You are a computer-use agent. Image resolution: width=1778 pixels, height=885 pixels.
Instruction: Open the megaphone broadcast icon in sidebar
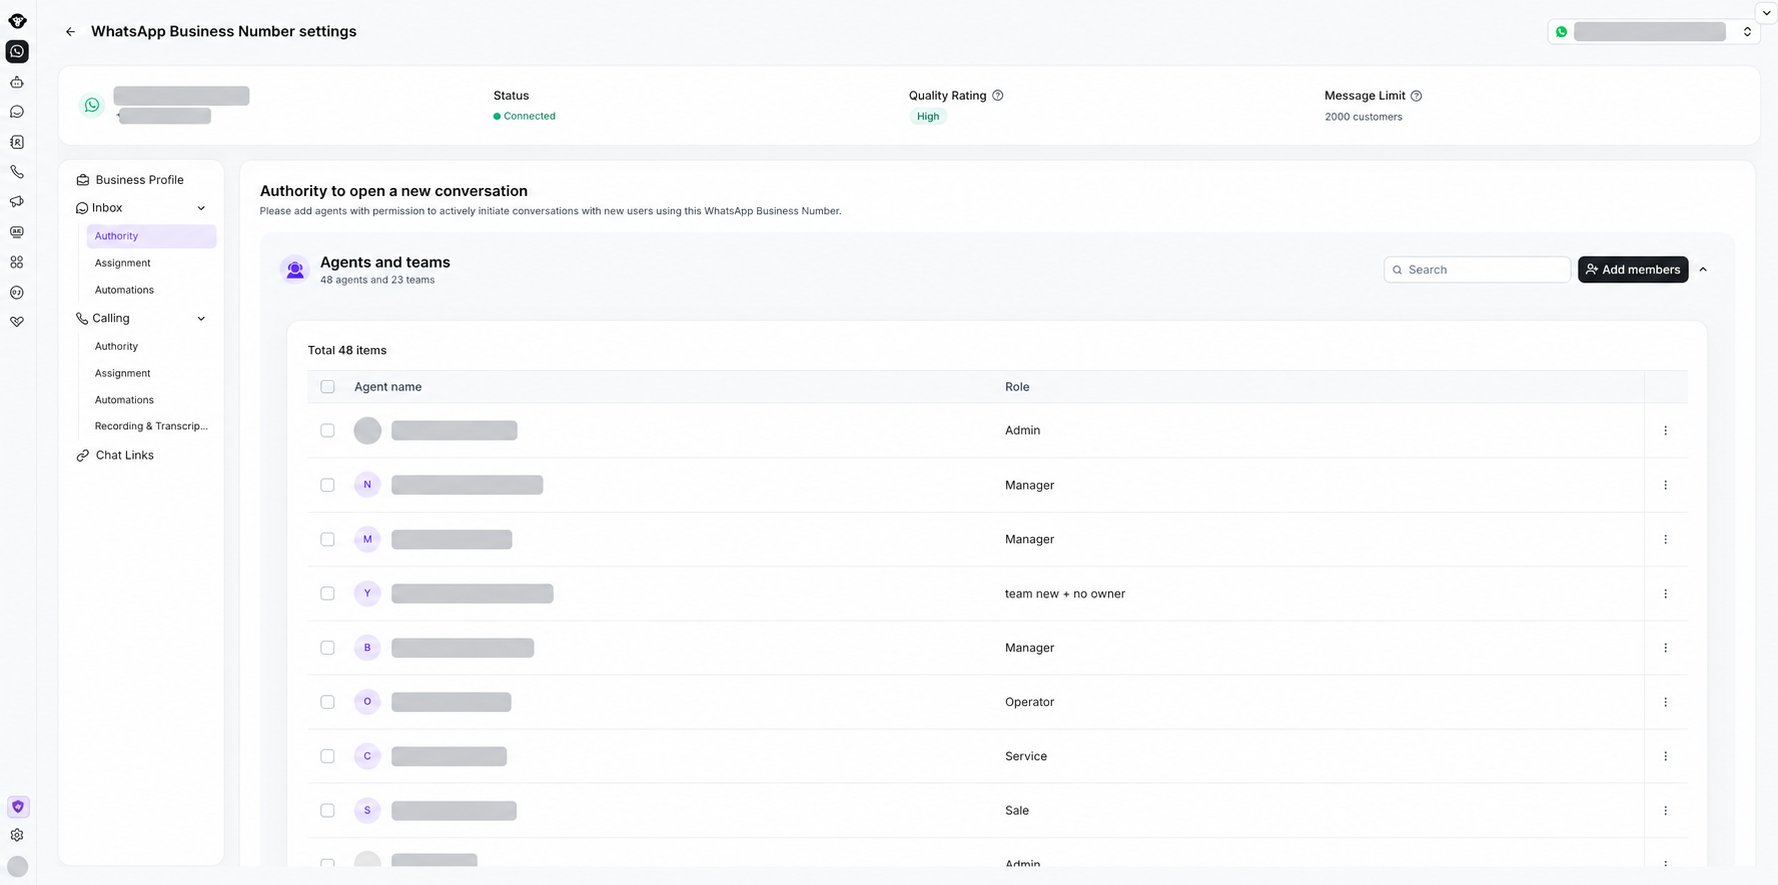[17, 202]
